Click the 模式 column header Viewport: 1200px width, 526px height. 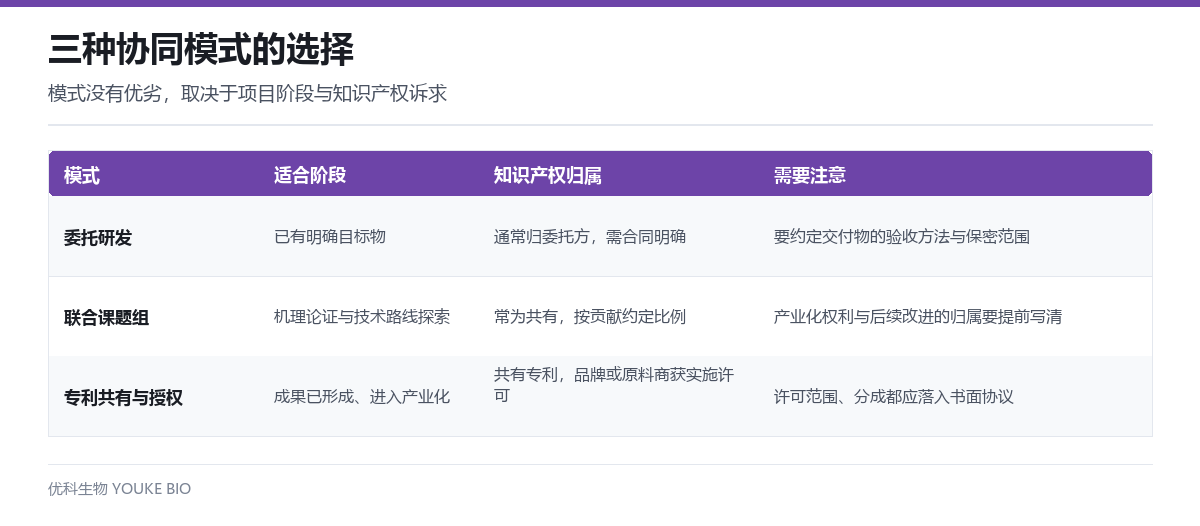82,175
